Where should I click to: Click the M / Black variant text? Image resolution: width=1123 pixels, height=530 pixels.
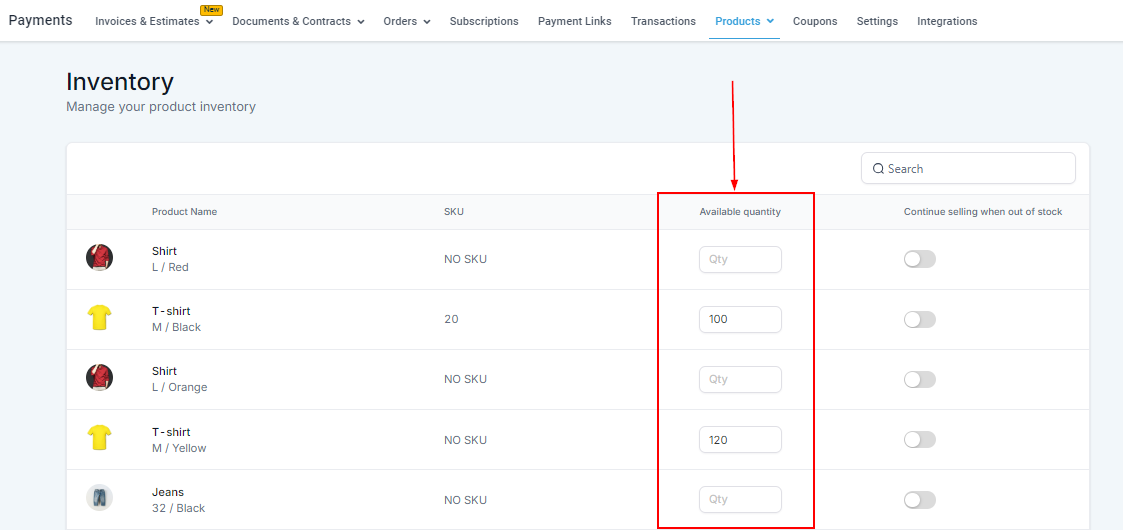176,327
